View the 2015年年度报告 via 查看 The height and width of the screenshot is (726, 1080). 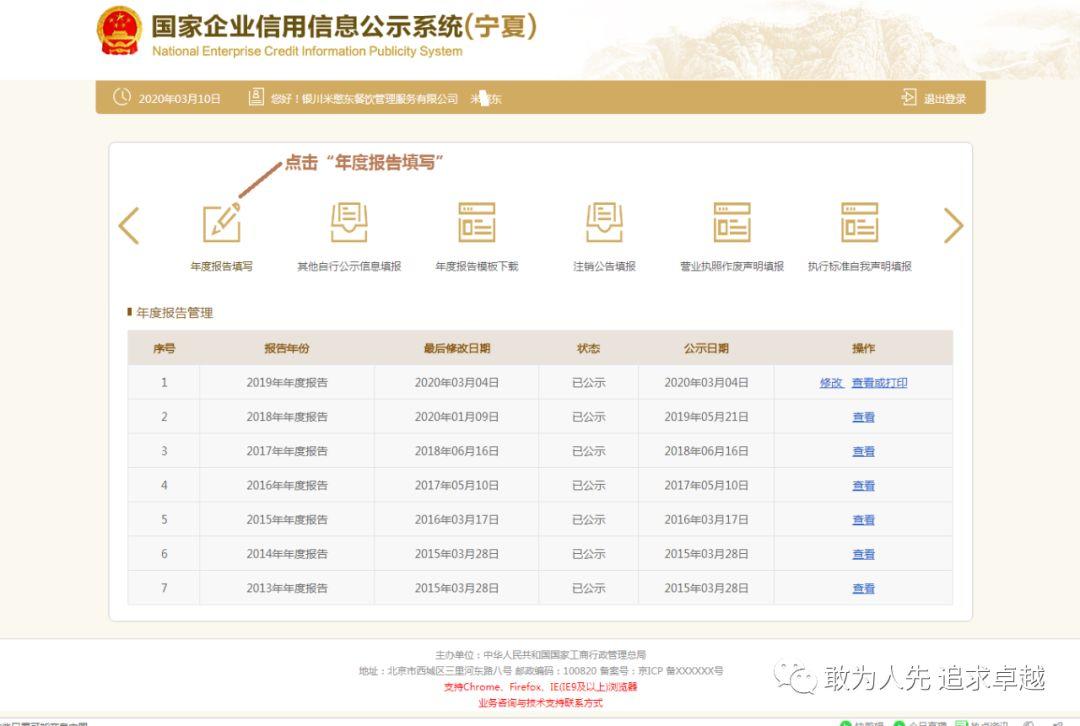click(x=863, y=520)
